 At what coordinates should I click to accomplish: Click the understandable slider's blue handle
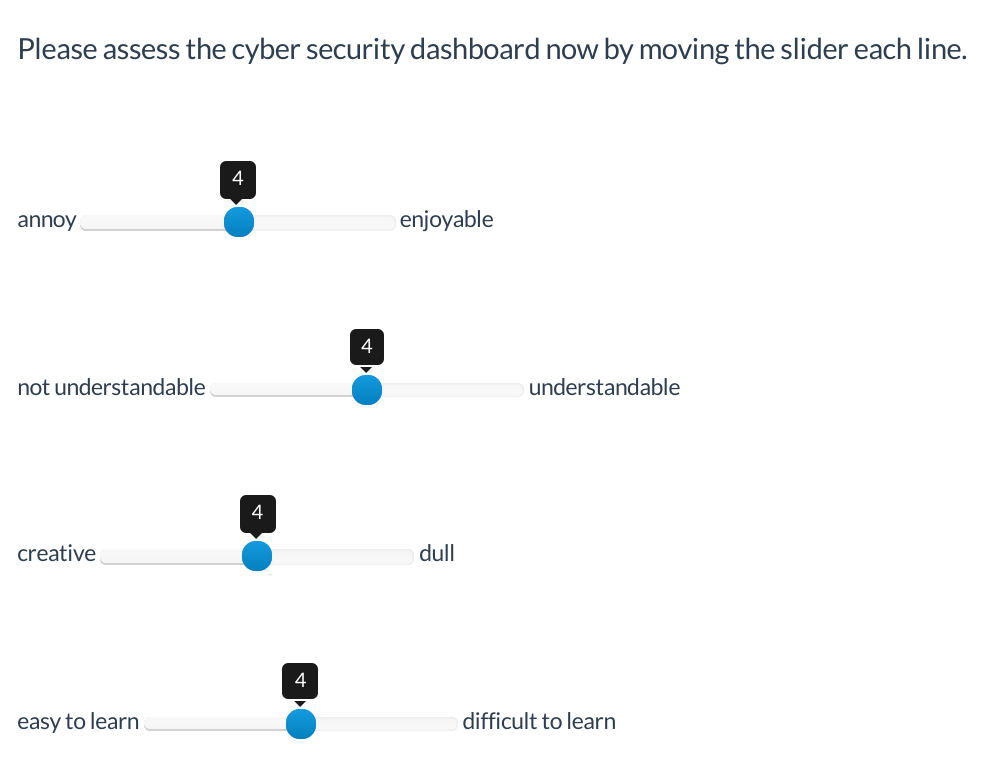(367, 390)
